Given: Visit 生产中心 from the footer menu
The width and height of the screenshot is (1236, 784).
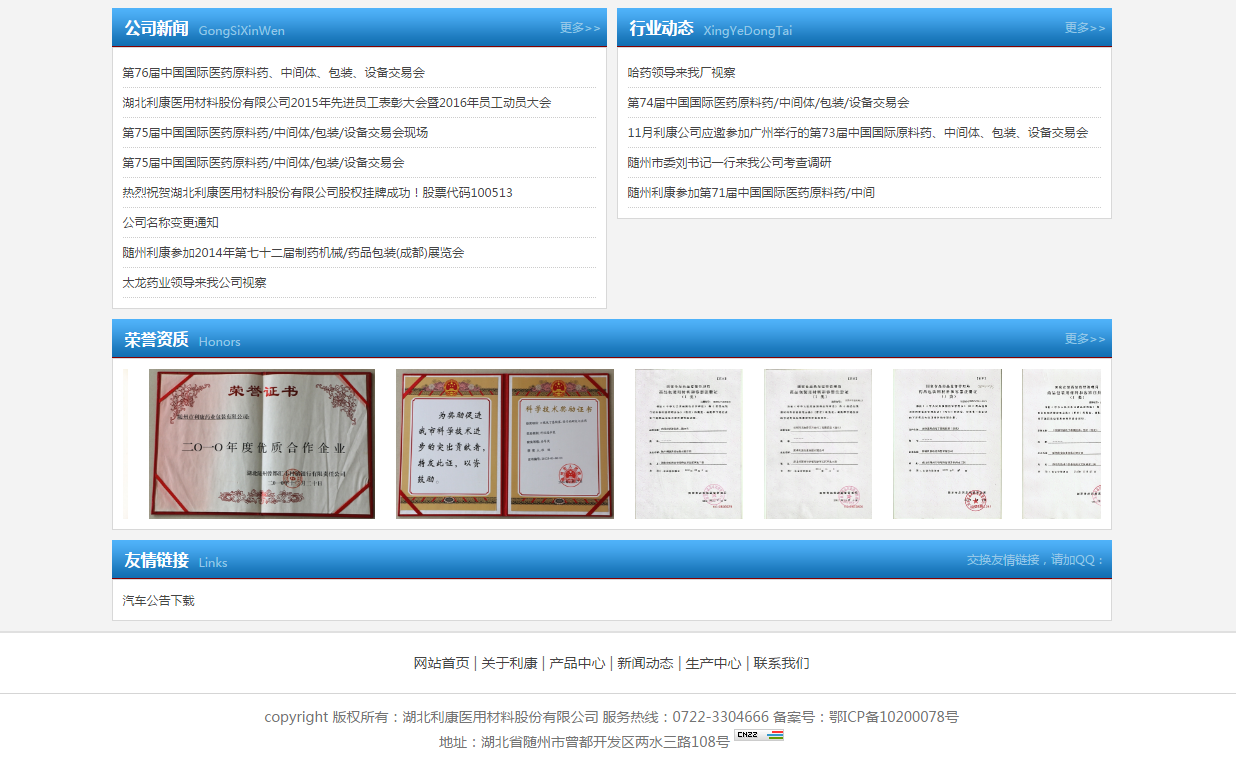Looking at the screenshot, I should (713, 663).
